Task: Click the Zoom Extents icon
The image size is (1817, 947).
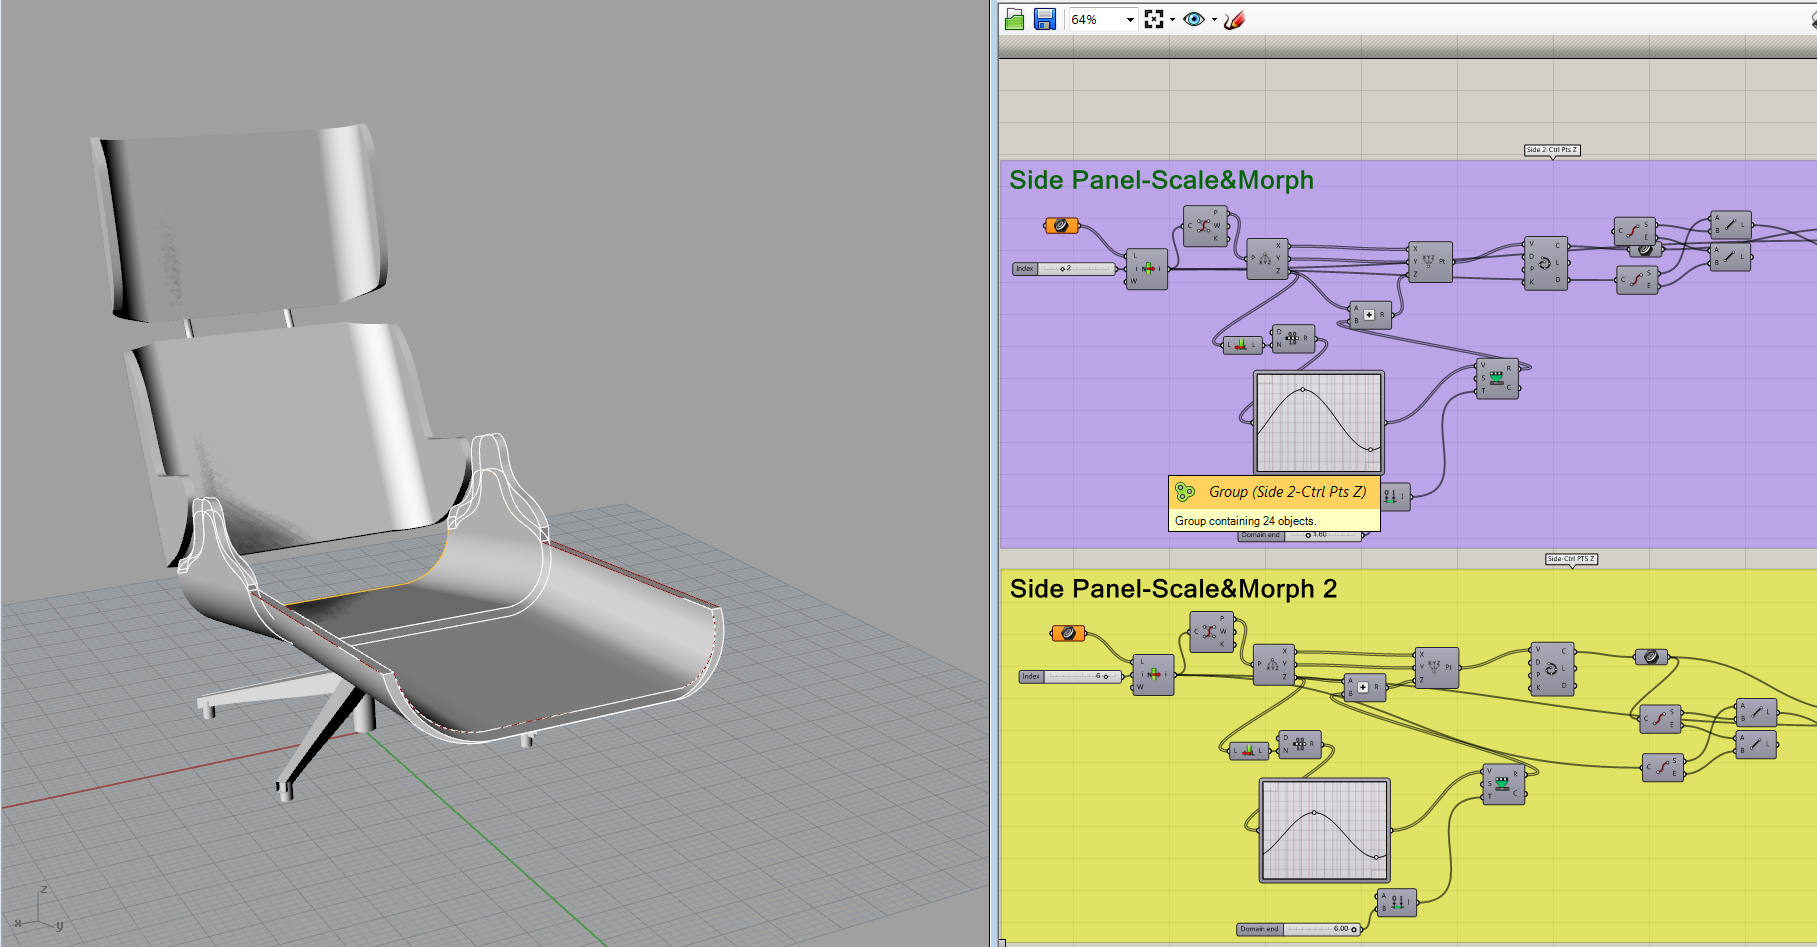Action: (1154, 19)
